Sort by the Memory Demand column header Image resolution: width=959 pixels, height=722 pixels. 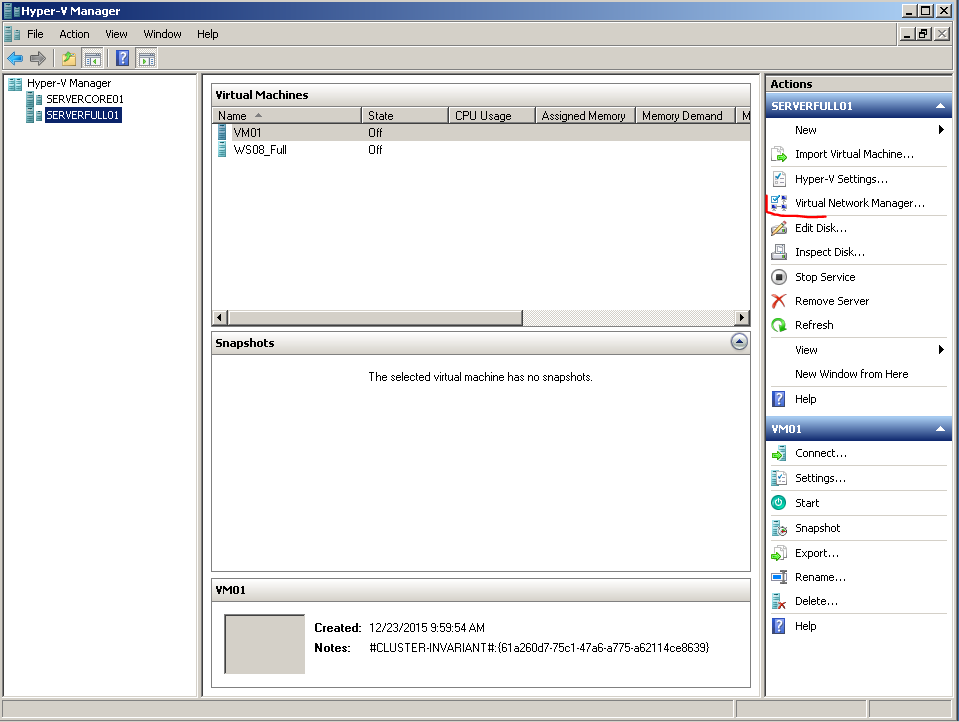pyautogui.click(x=686, y=116)
